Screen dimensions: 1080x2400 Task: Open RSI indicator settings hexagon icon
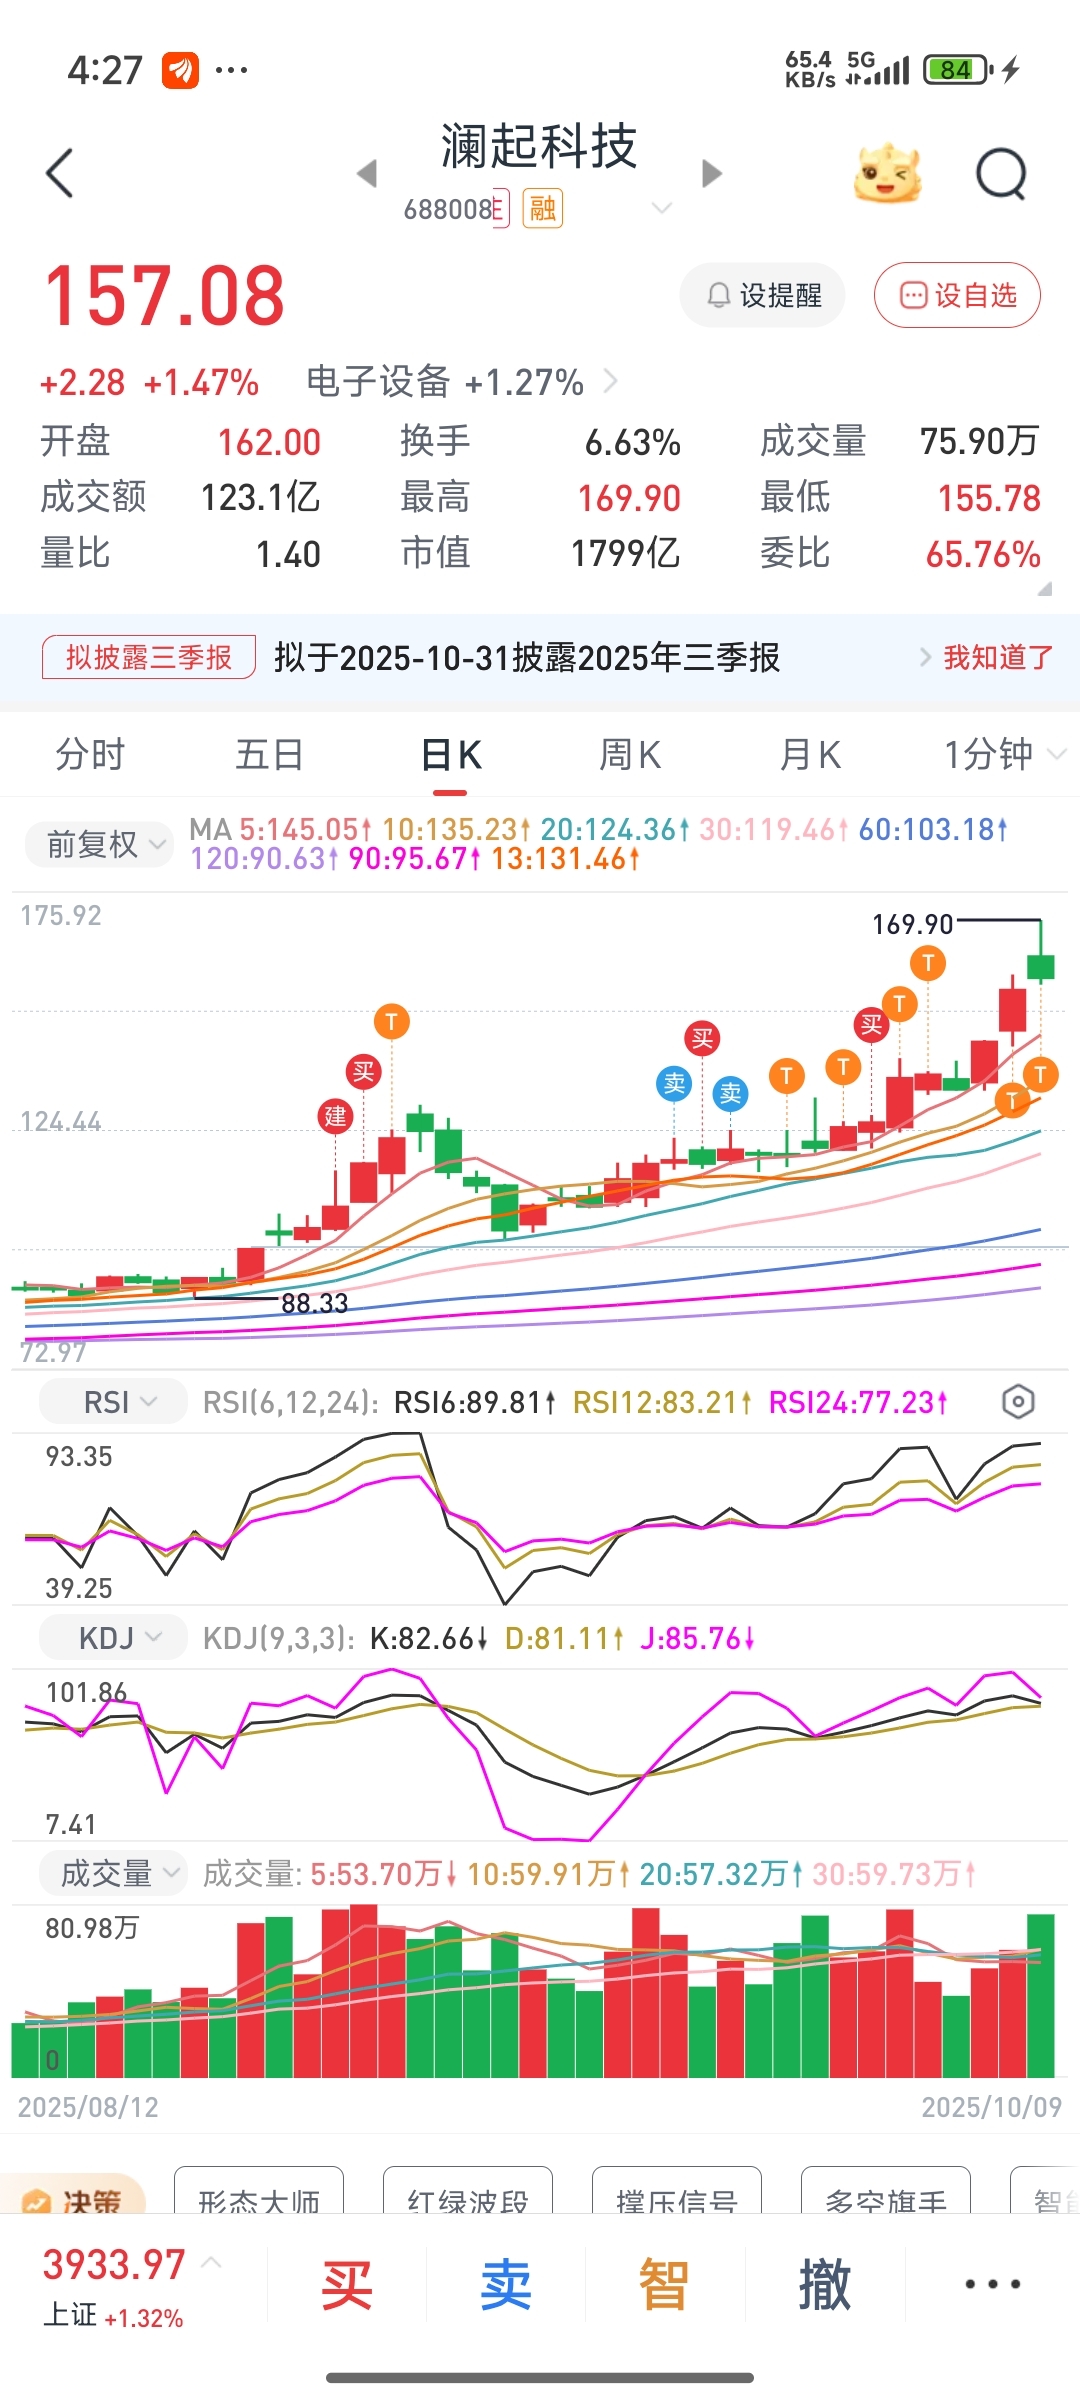[1017, 1402]
